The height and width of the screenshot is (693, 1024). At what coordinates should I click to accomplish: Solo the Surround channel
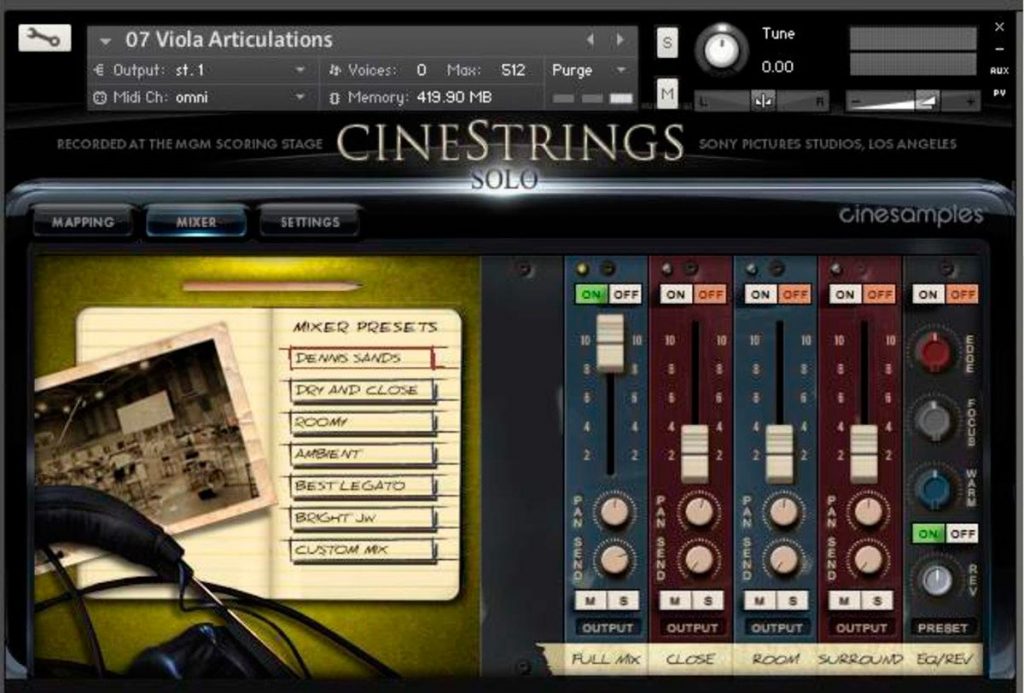pyautogui.click(x=877, y=600)
